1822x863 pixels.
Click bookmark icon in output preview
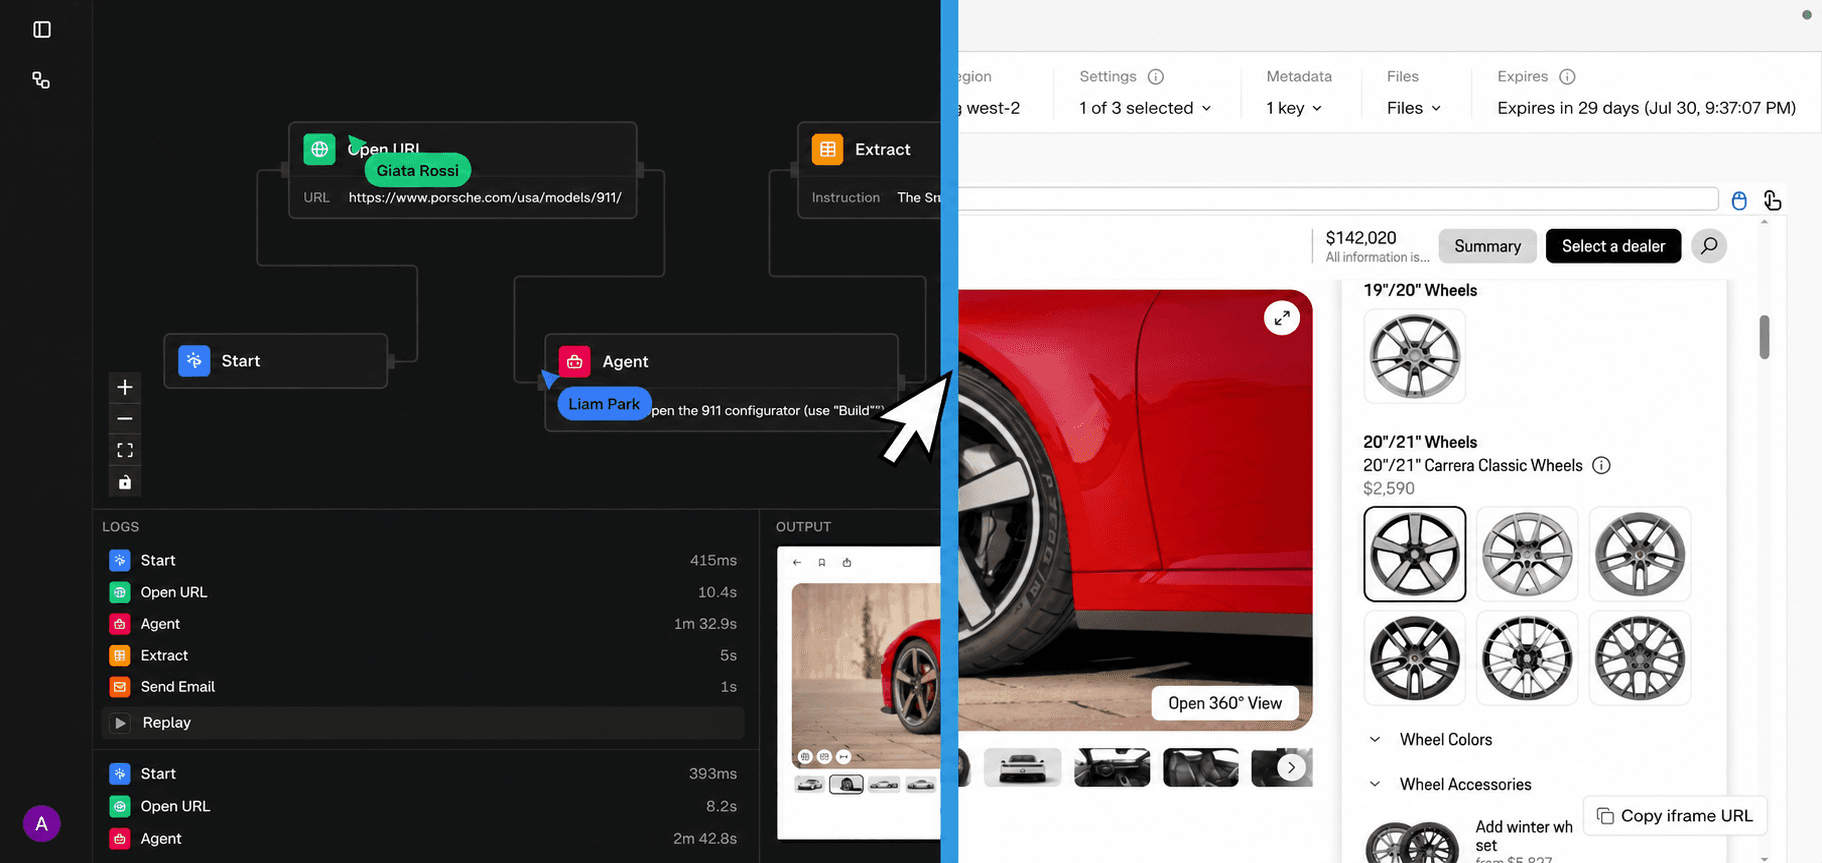[x=822, y=562]
